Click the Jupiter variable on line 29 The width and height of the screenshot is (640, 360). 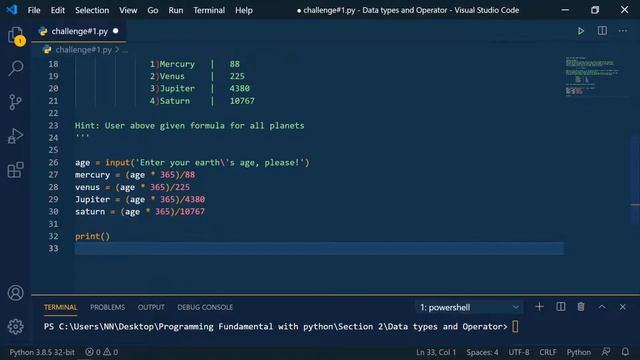92,199
